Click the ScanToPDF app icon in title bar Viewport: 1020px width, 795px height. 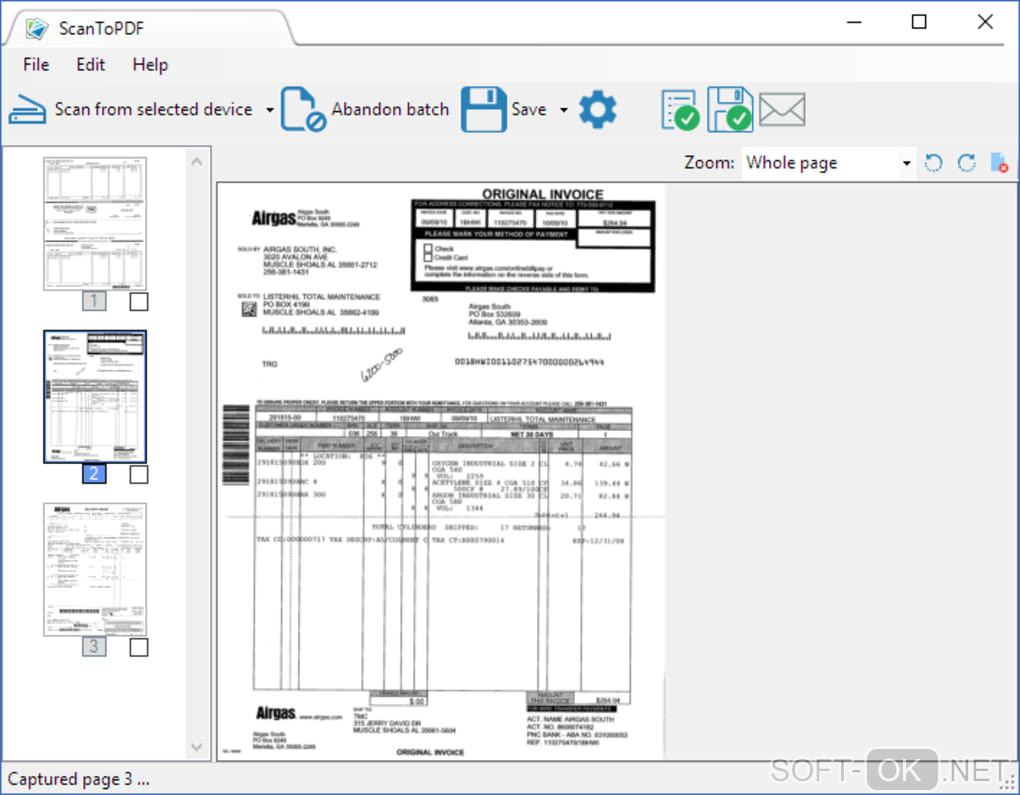(x=36, y=28)
